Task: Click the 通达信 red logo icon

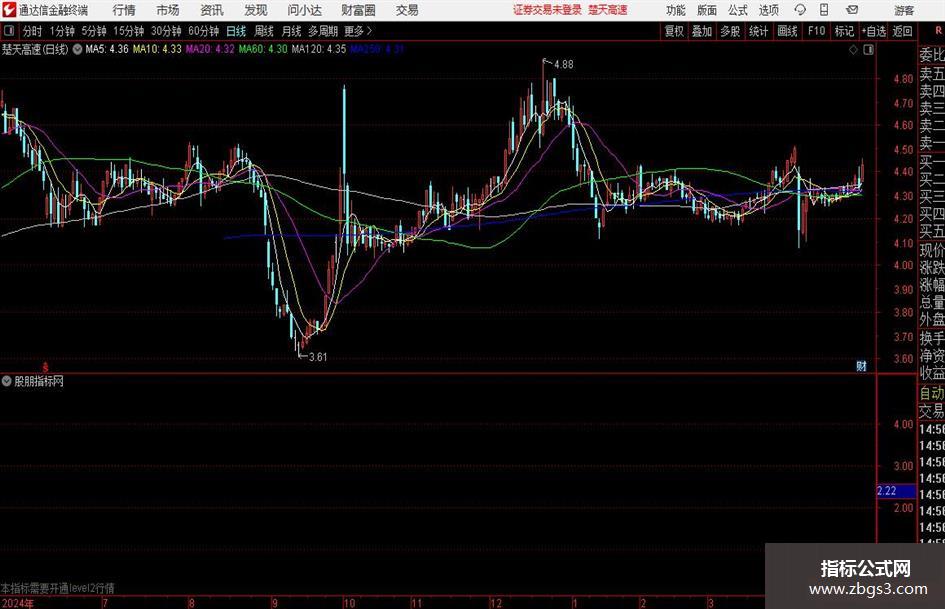Action: (9, 10)
